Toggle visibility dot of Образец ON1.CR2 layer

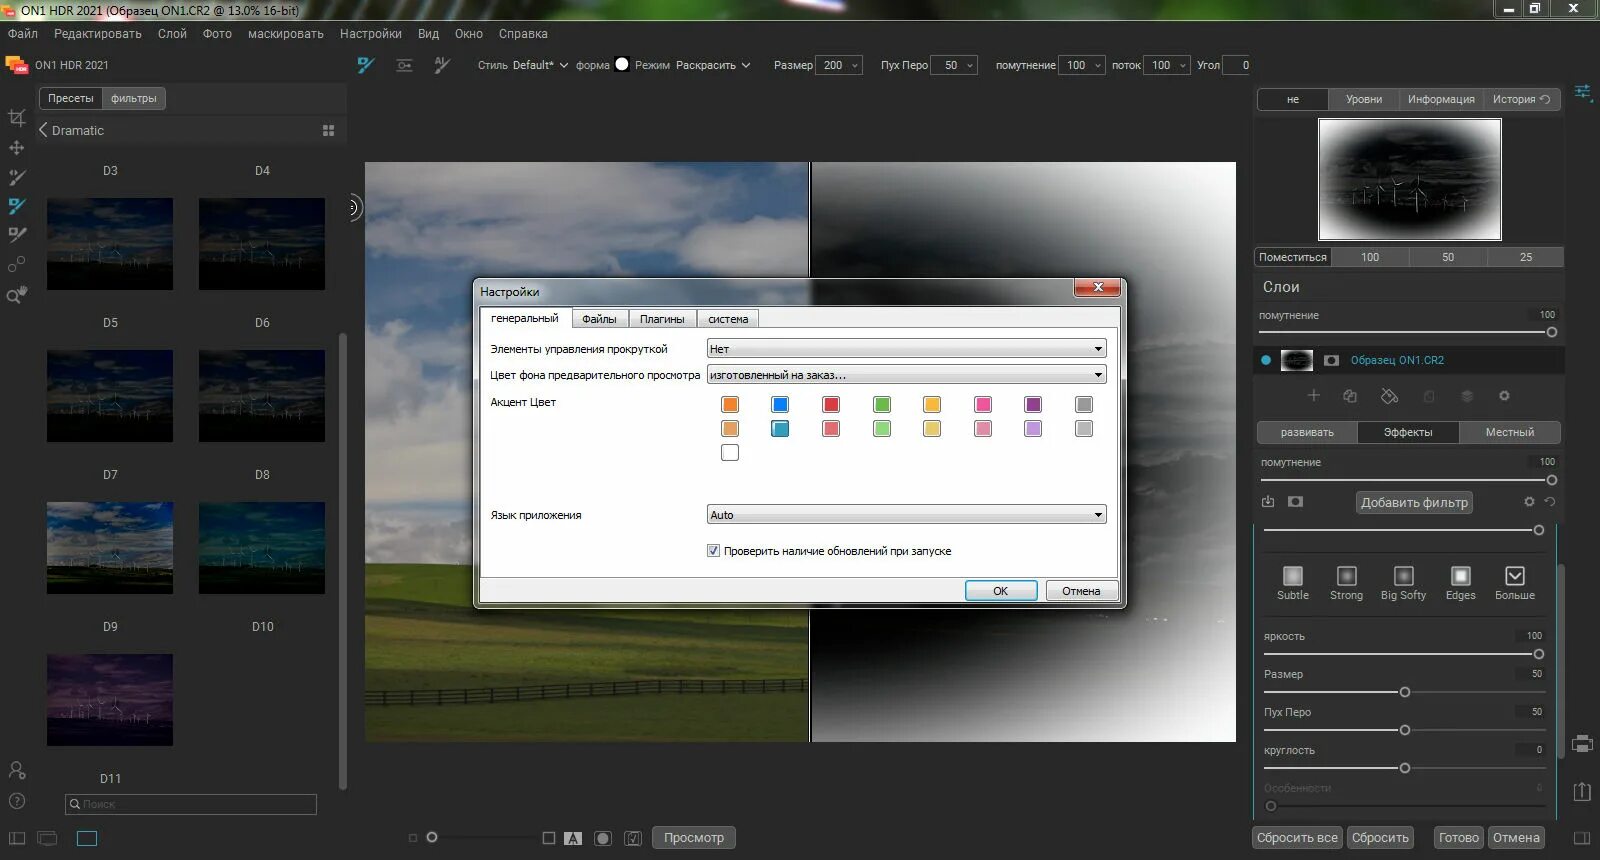[1266, 360]
